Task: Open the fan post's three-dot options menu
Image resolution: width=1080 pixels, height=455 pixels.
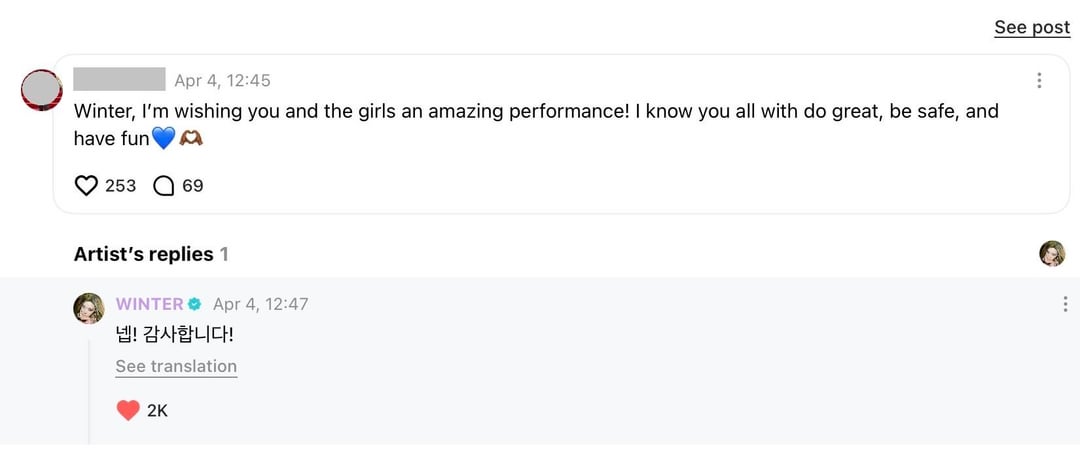Action: click(1039, 80)
